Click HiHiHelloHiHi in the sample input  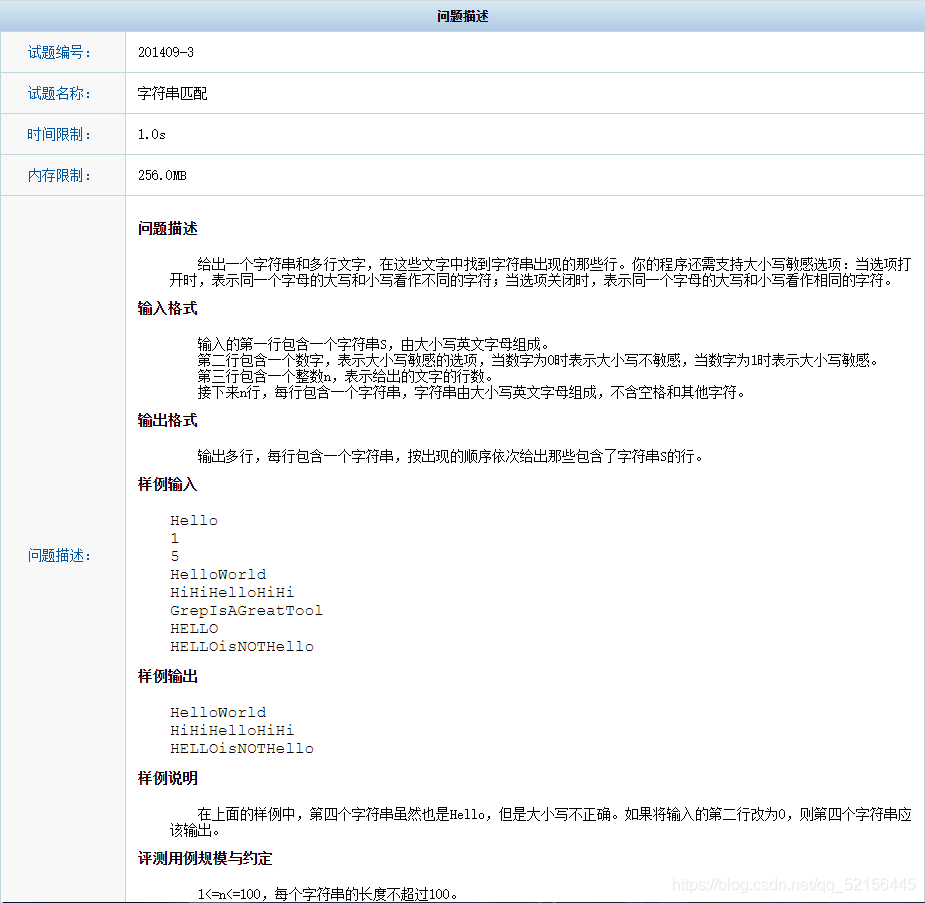coord(232,592)
